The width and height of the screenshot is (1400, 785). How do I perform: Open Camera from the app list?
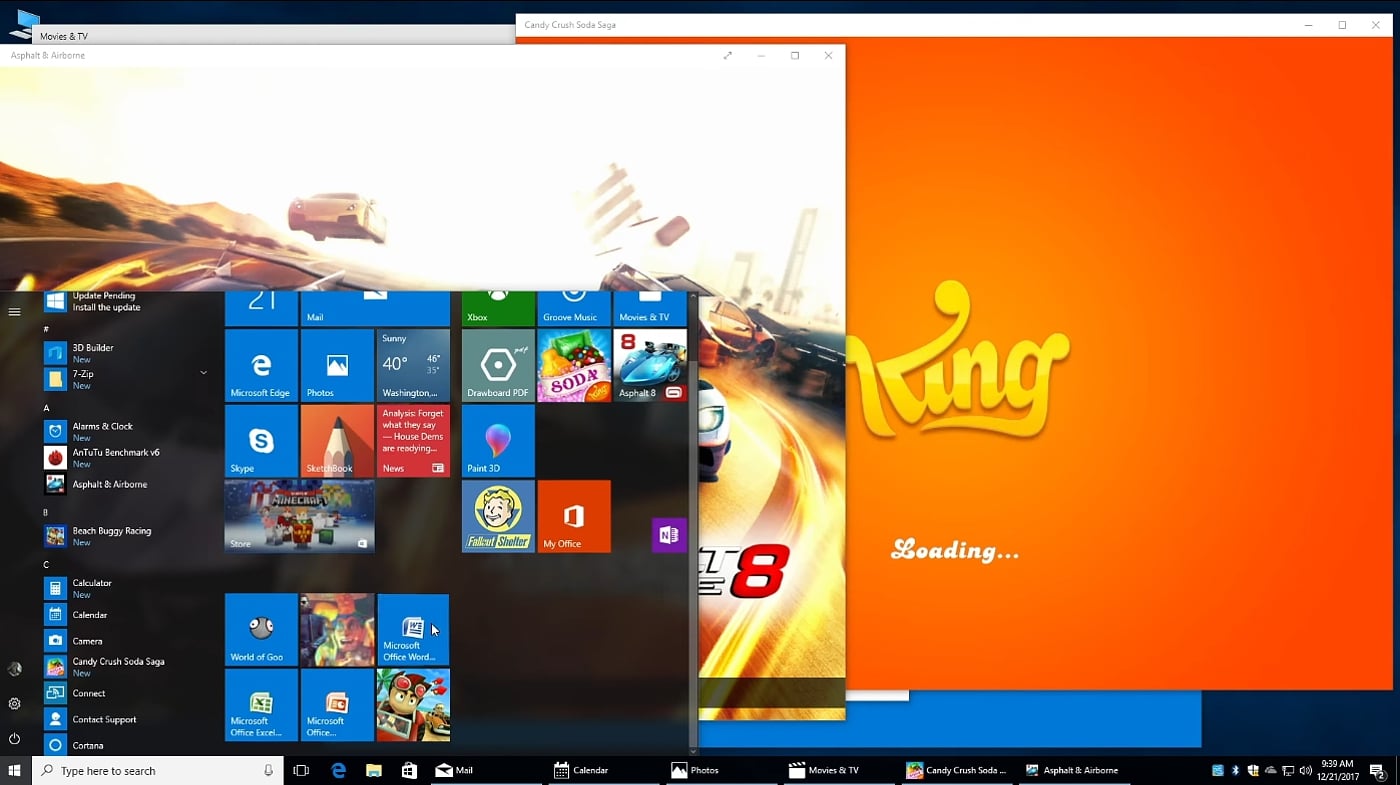tap(126, 640)
